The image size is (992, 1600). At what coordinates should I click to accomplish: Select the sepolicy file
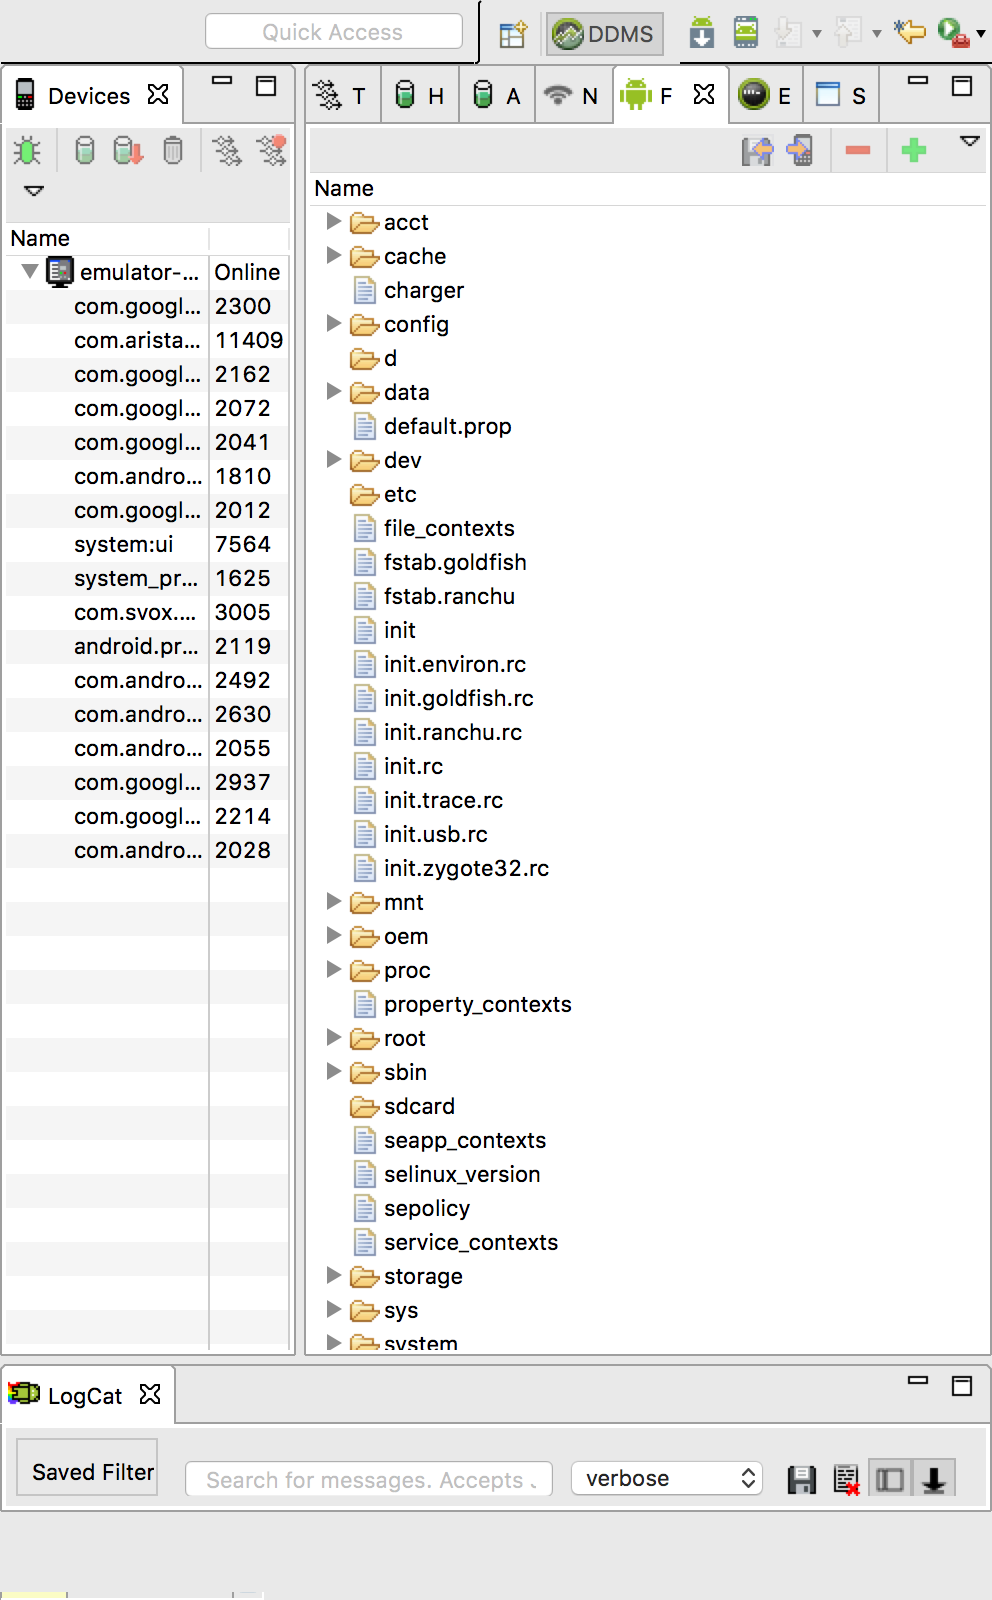click(426, 1208)
